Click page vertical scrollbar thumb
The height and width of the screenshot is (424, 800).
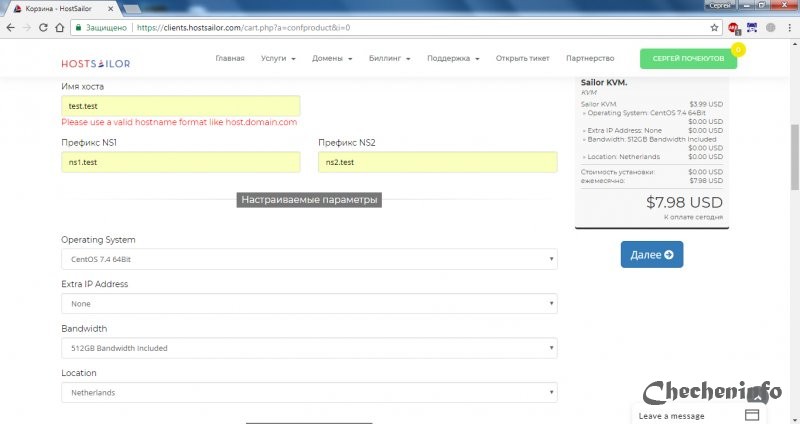tap(795, 157)
